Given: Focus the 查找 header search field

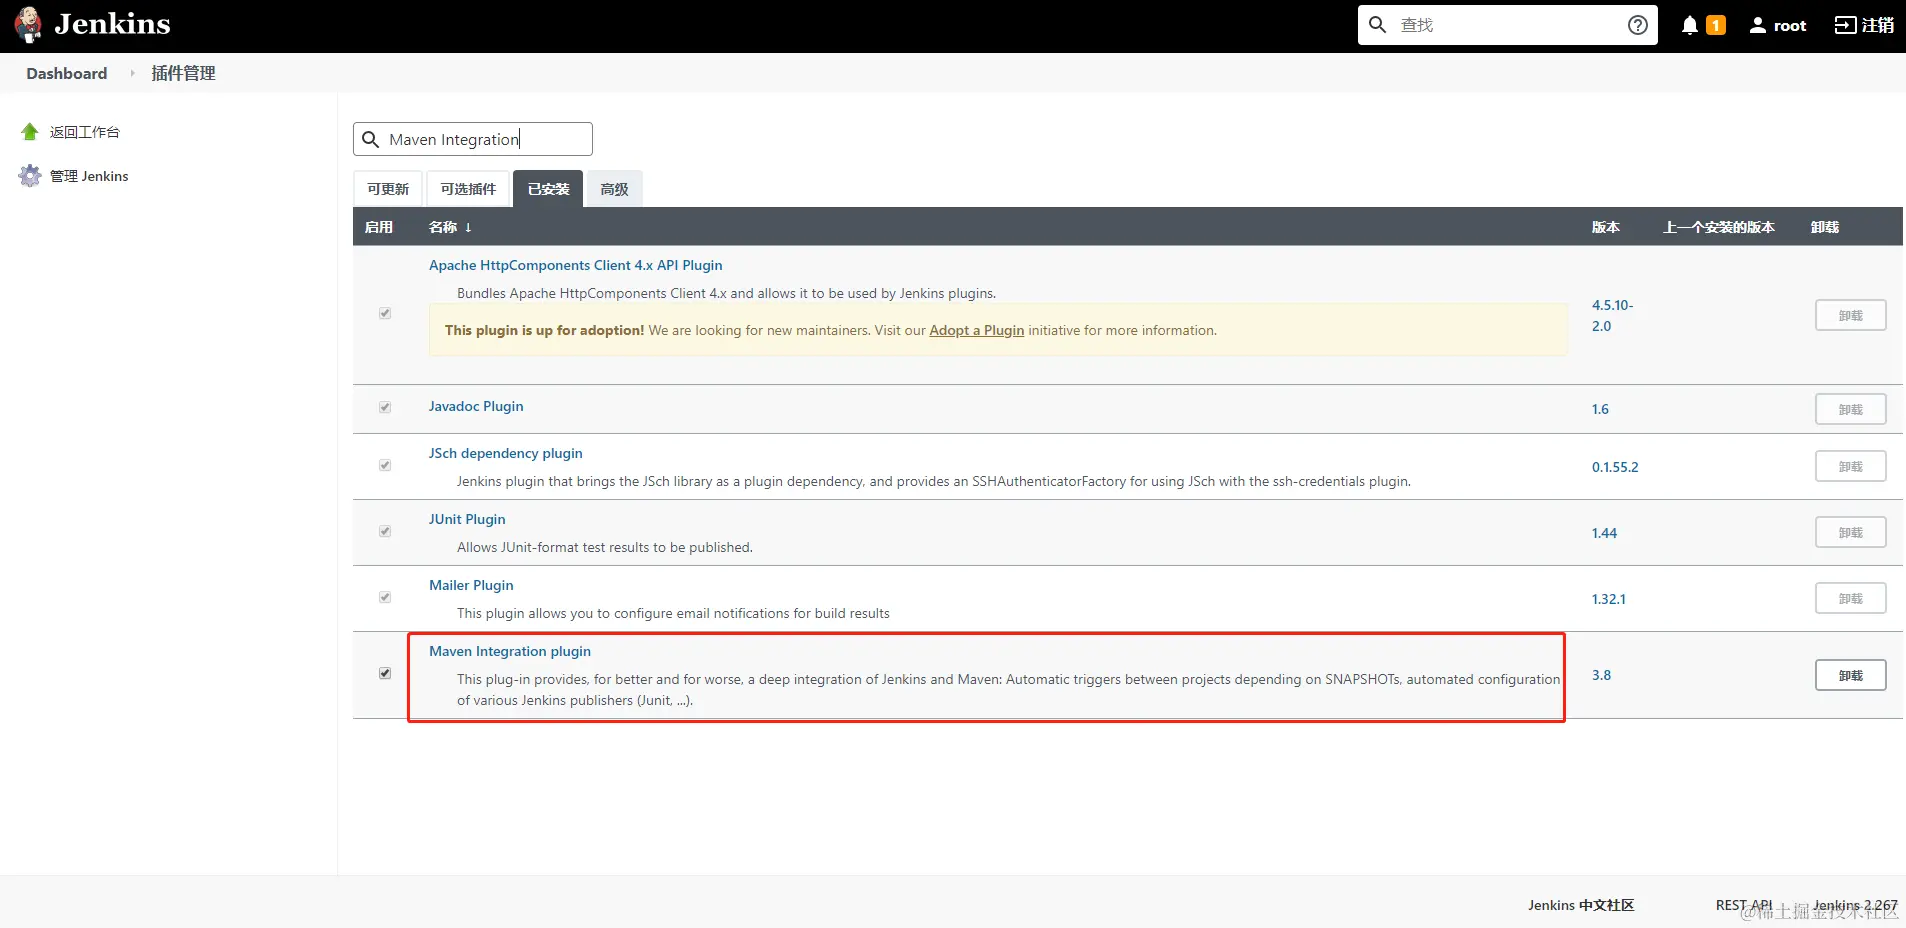Looking at the screenshot, I should pos(1508,25).
